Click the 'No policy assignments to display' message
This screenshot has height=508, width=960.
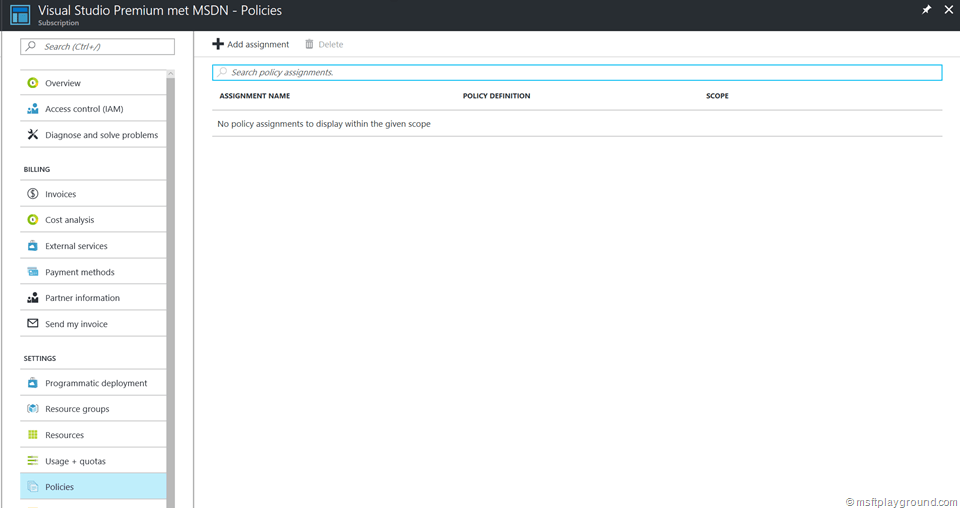[x=324, y=124]
